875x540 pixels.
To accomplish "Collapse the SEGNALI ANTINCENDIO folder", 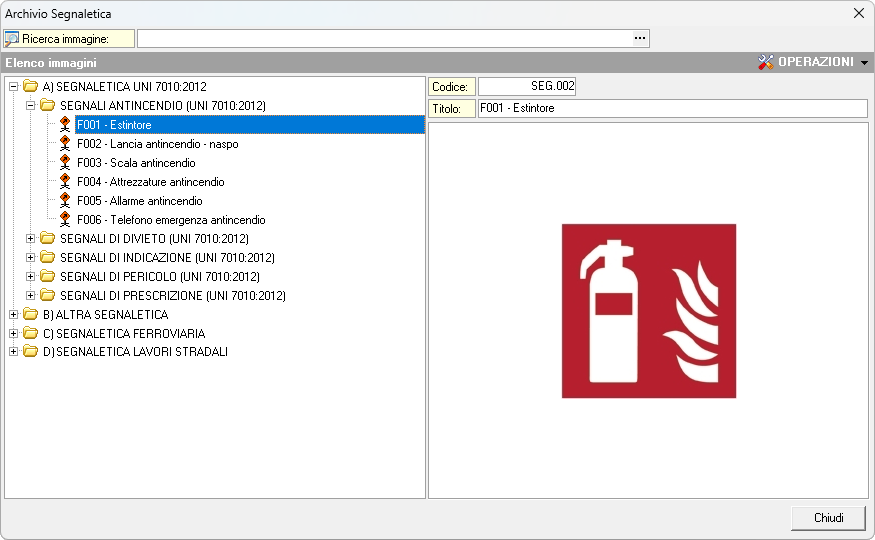I will [31, 105].
